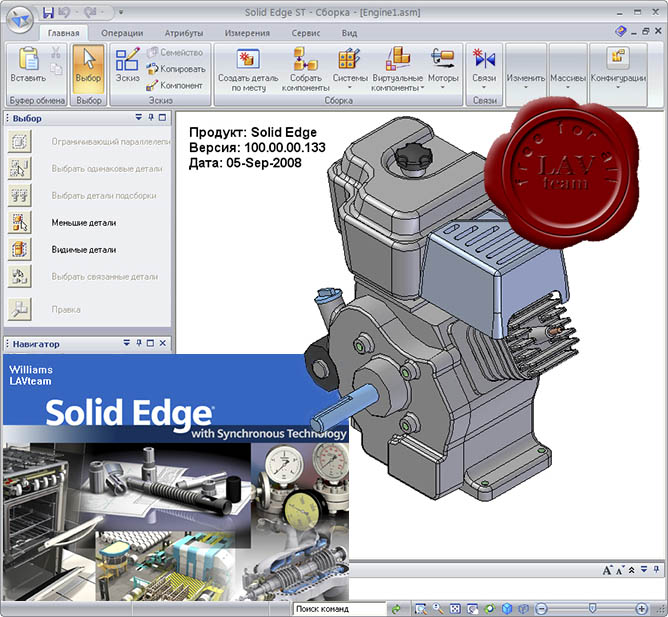The height and width of the screenshot is (617, 668).
Task: Open the Системы dropdown
Action: pos(350,68)
